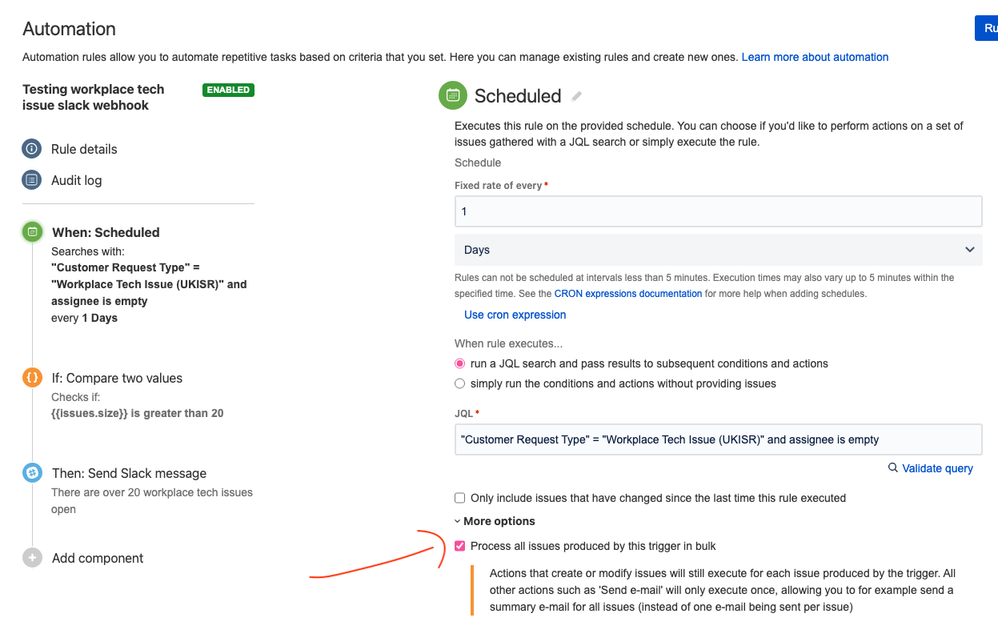Uncheck Process all issues in bulk

click(x=460, y=546)
